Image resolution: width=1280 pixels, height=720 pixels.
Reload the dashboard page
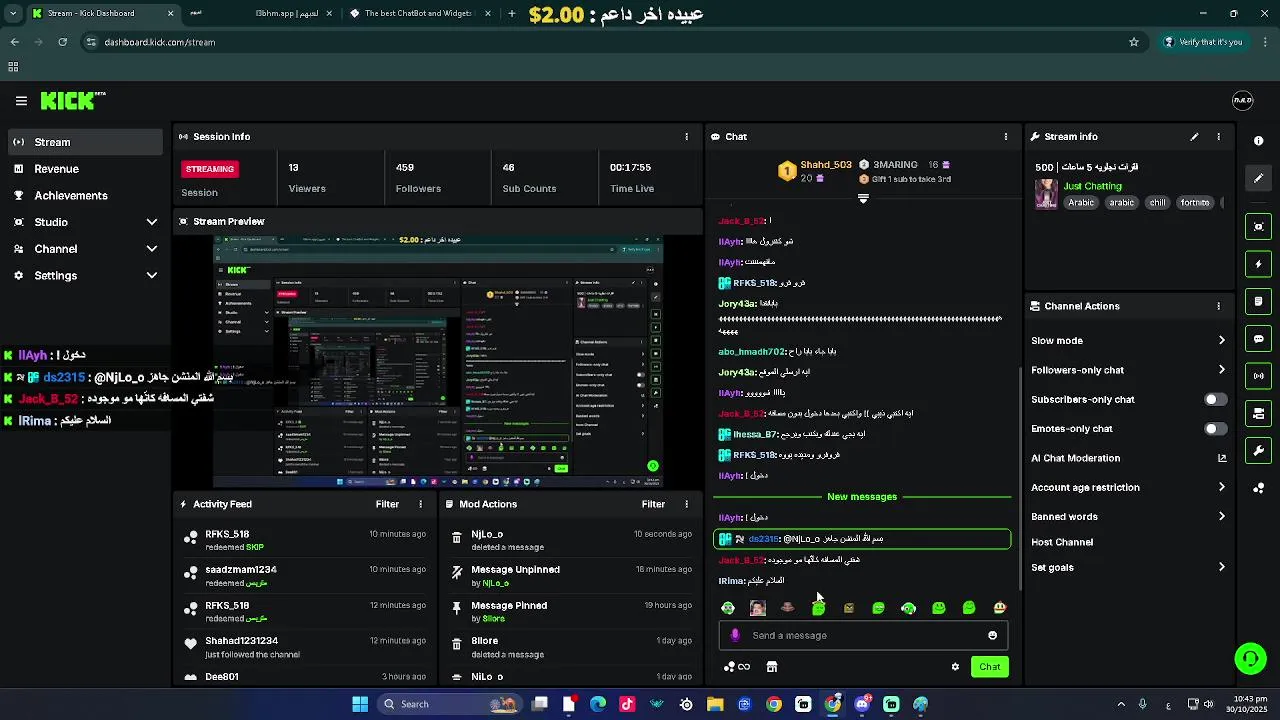pyautogui.click(x=63, y=42)
